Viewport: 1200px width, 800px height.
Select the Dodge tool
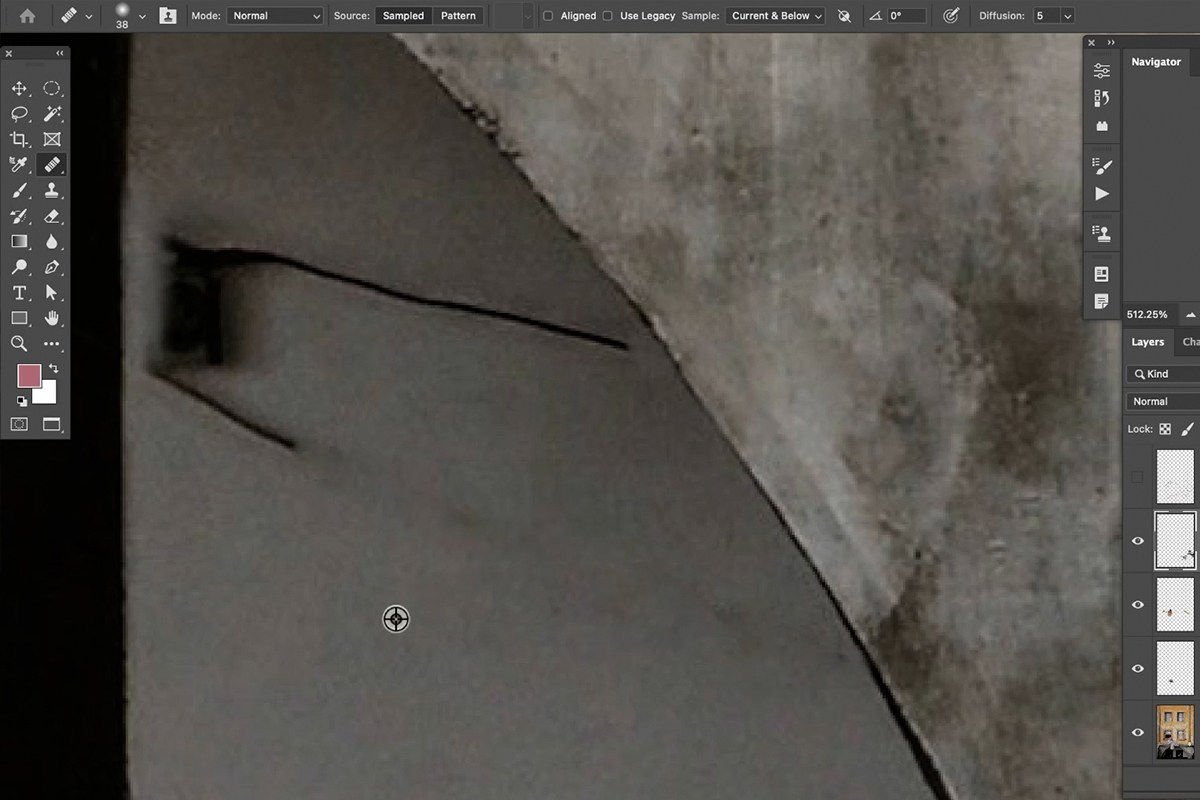(x=19, y=267)
